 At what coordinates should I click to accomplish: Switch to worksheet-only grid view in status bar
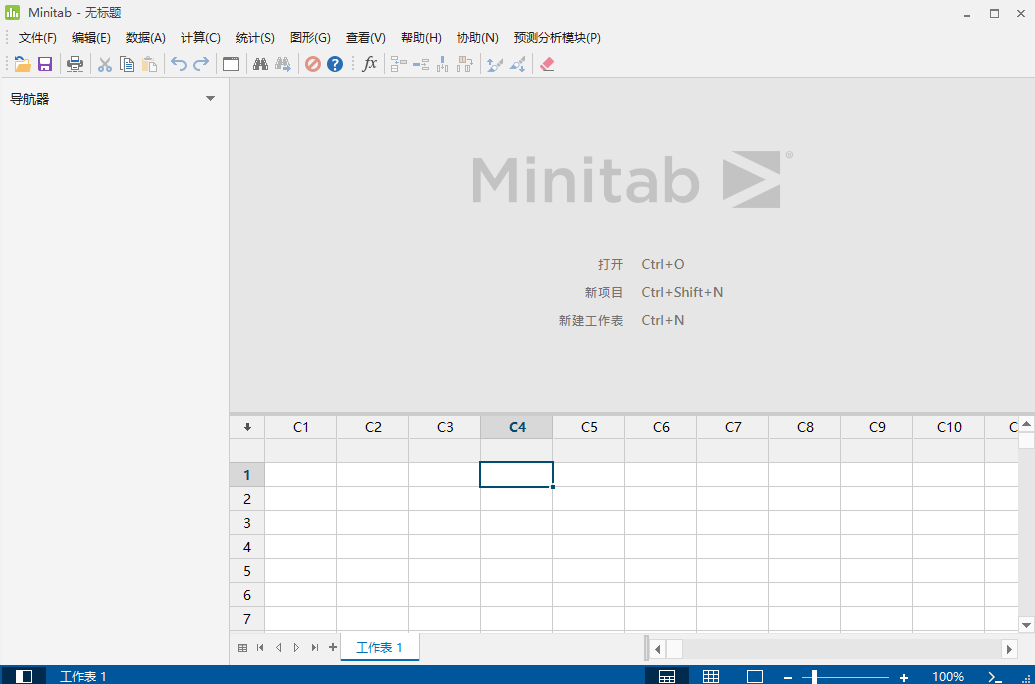711,676
